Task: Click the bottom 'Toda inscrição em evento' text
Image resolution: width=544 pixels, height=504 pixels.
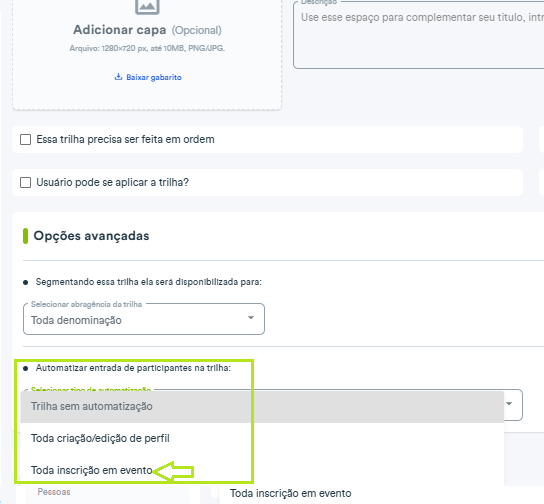Action: [x=290, y=493]
